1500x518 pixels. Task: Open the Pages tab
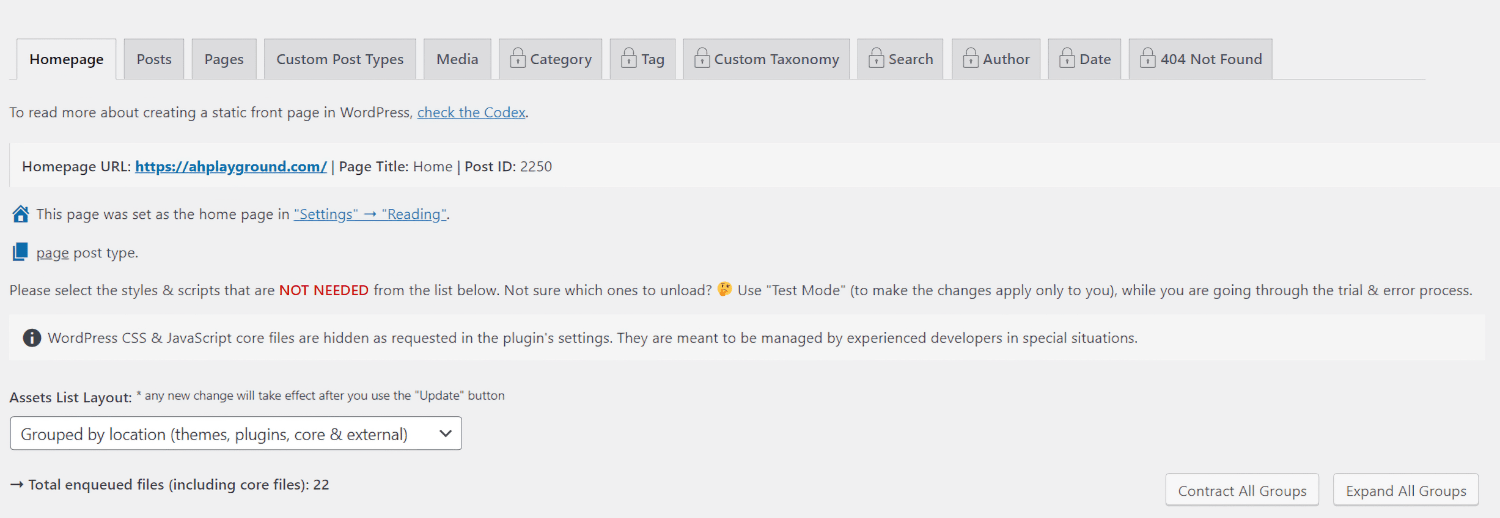224,59
